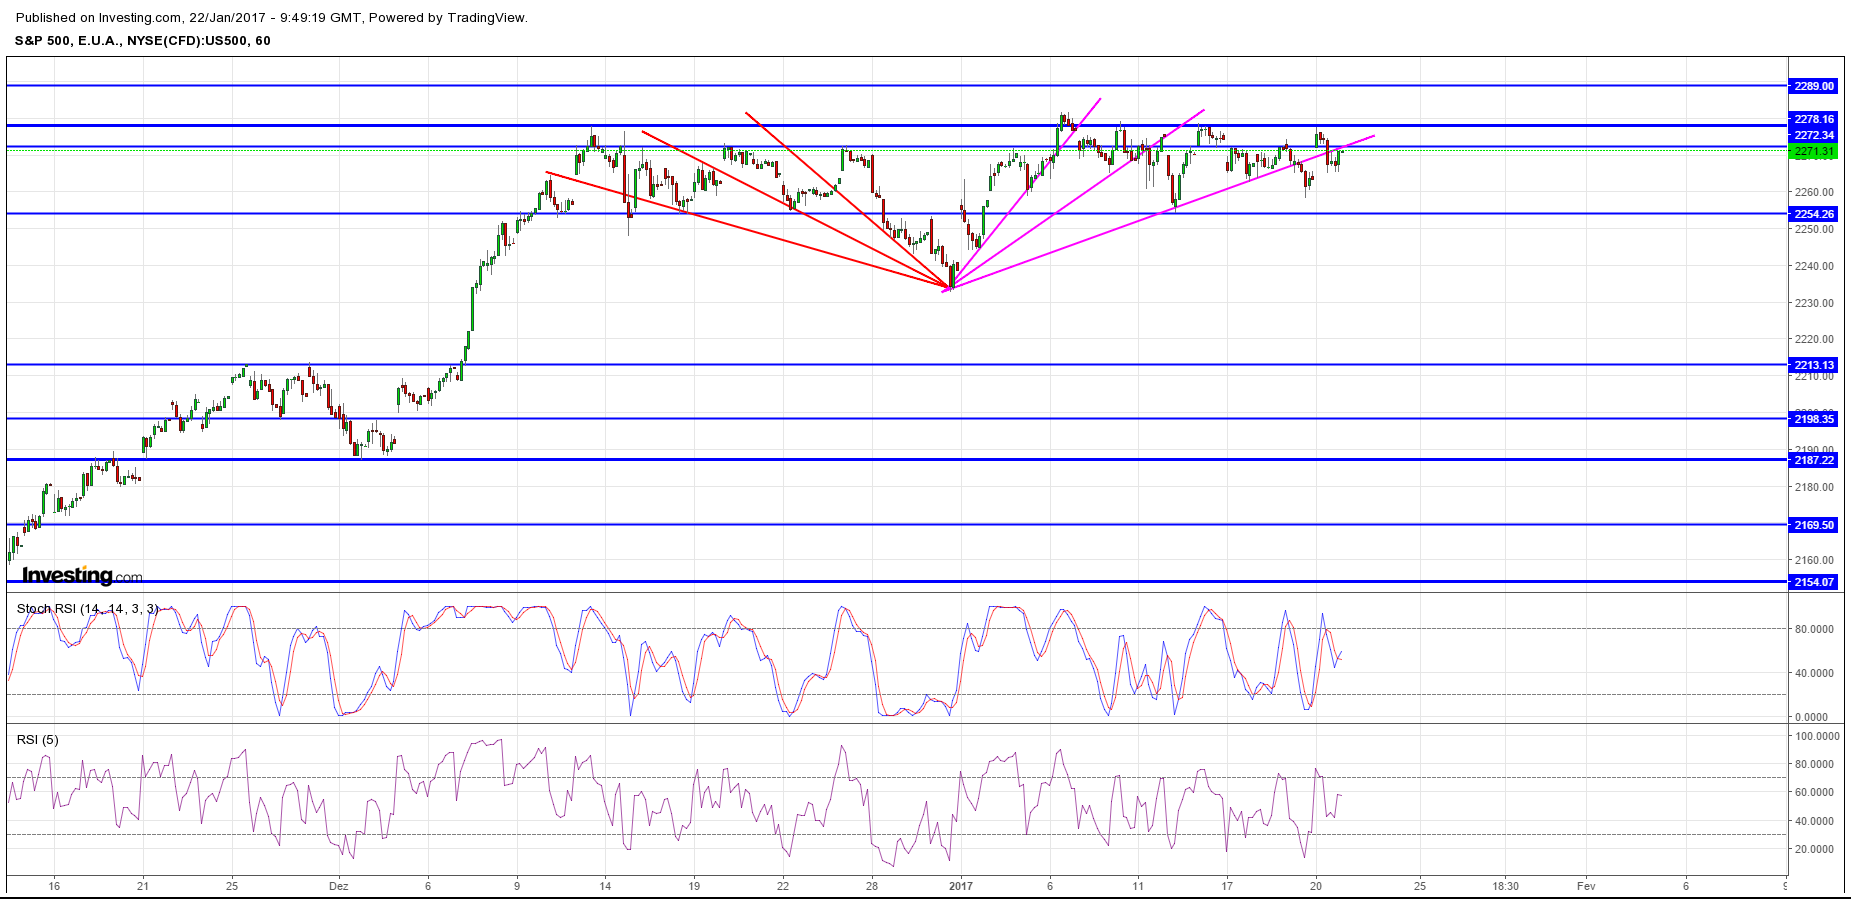Select the 14 date label on time axis
This screenshot has width=1851, height=899.
[605, 886]
